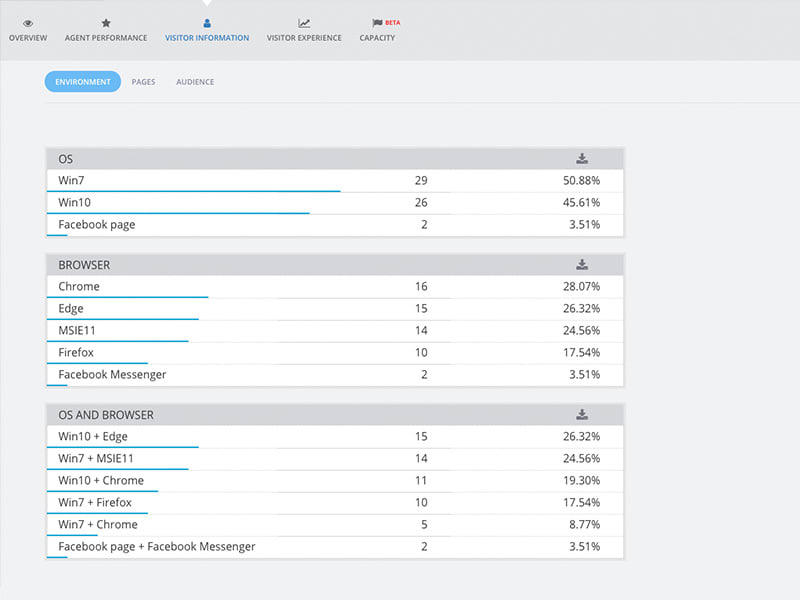Click the 8.77% value for Win7 + Chrome
The image size is (800, 600).
(x=584, y=524)
